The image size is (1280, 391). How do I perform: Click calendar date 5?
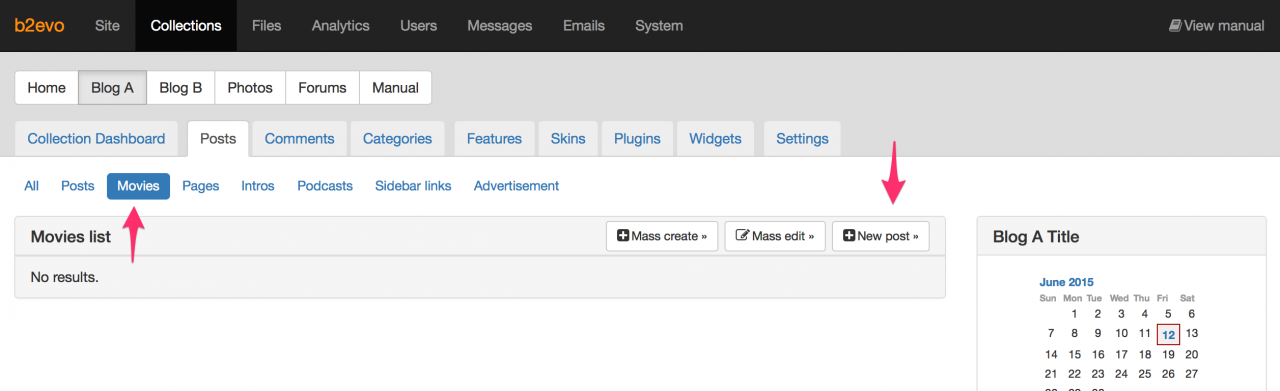tap(1168, 314)
